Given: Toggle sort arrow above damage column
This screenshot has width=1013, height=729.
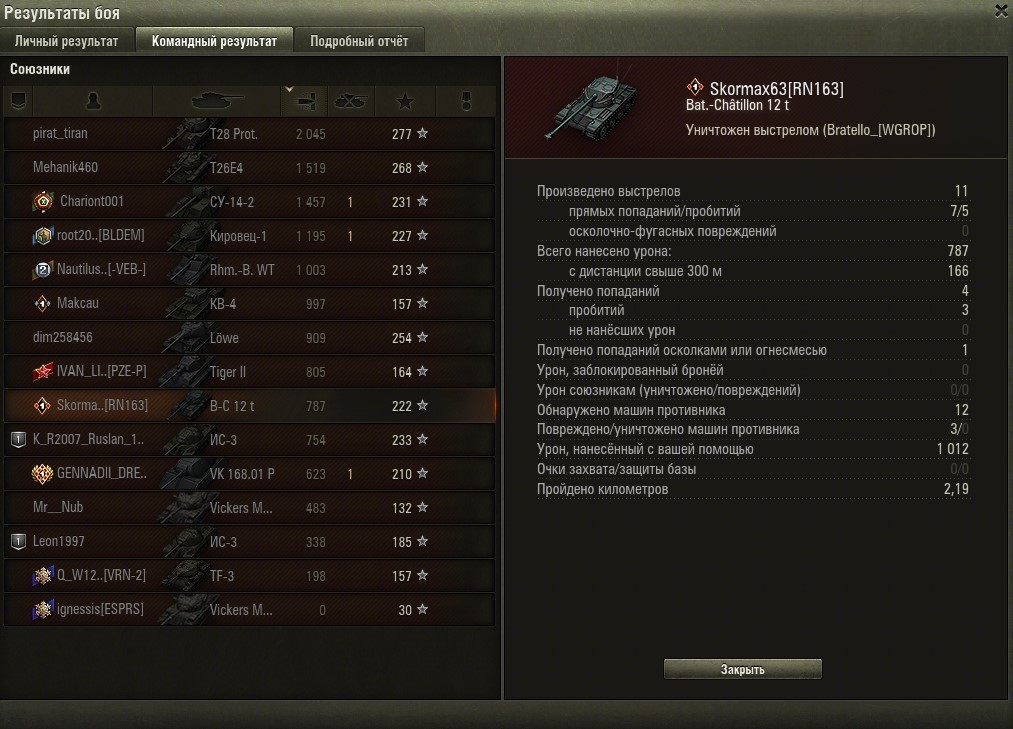Looking at the screenshot, I should coord(289,90).
